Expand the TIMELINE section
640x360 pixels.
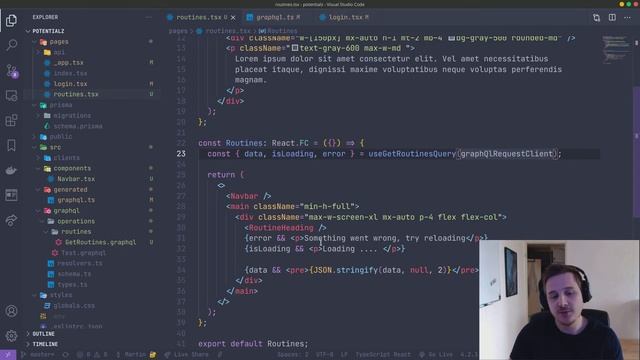click(x=44, y=344)
